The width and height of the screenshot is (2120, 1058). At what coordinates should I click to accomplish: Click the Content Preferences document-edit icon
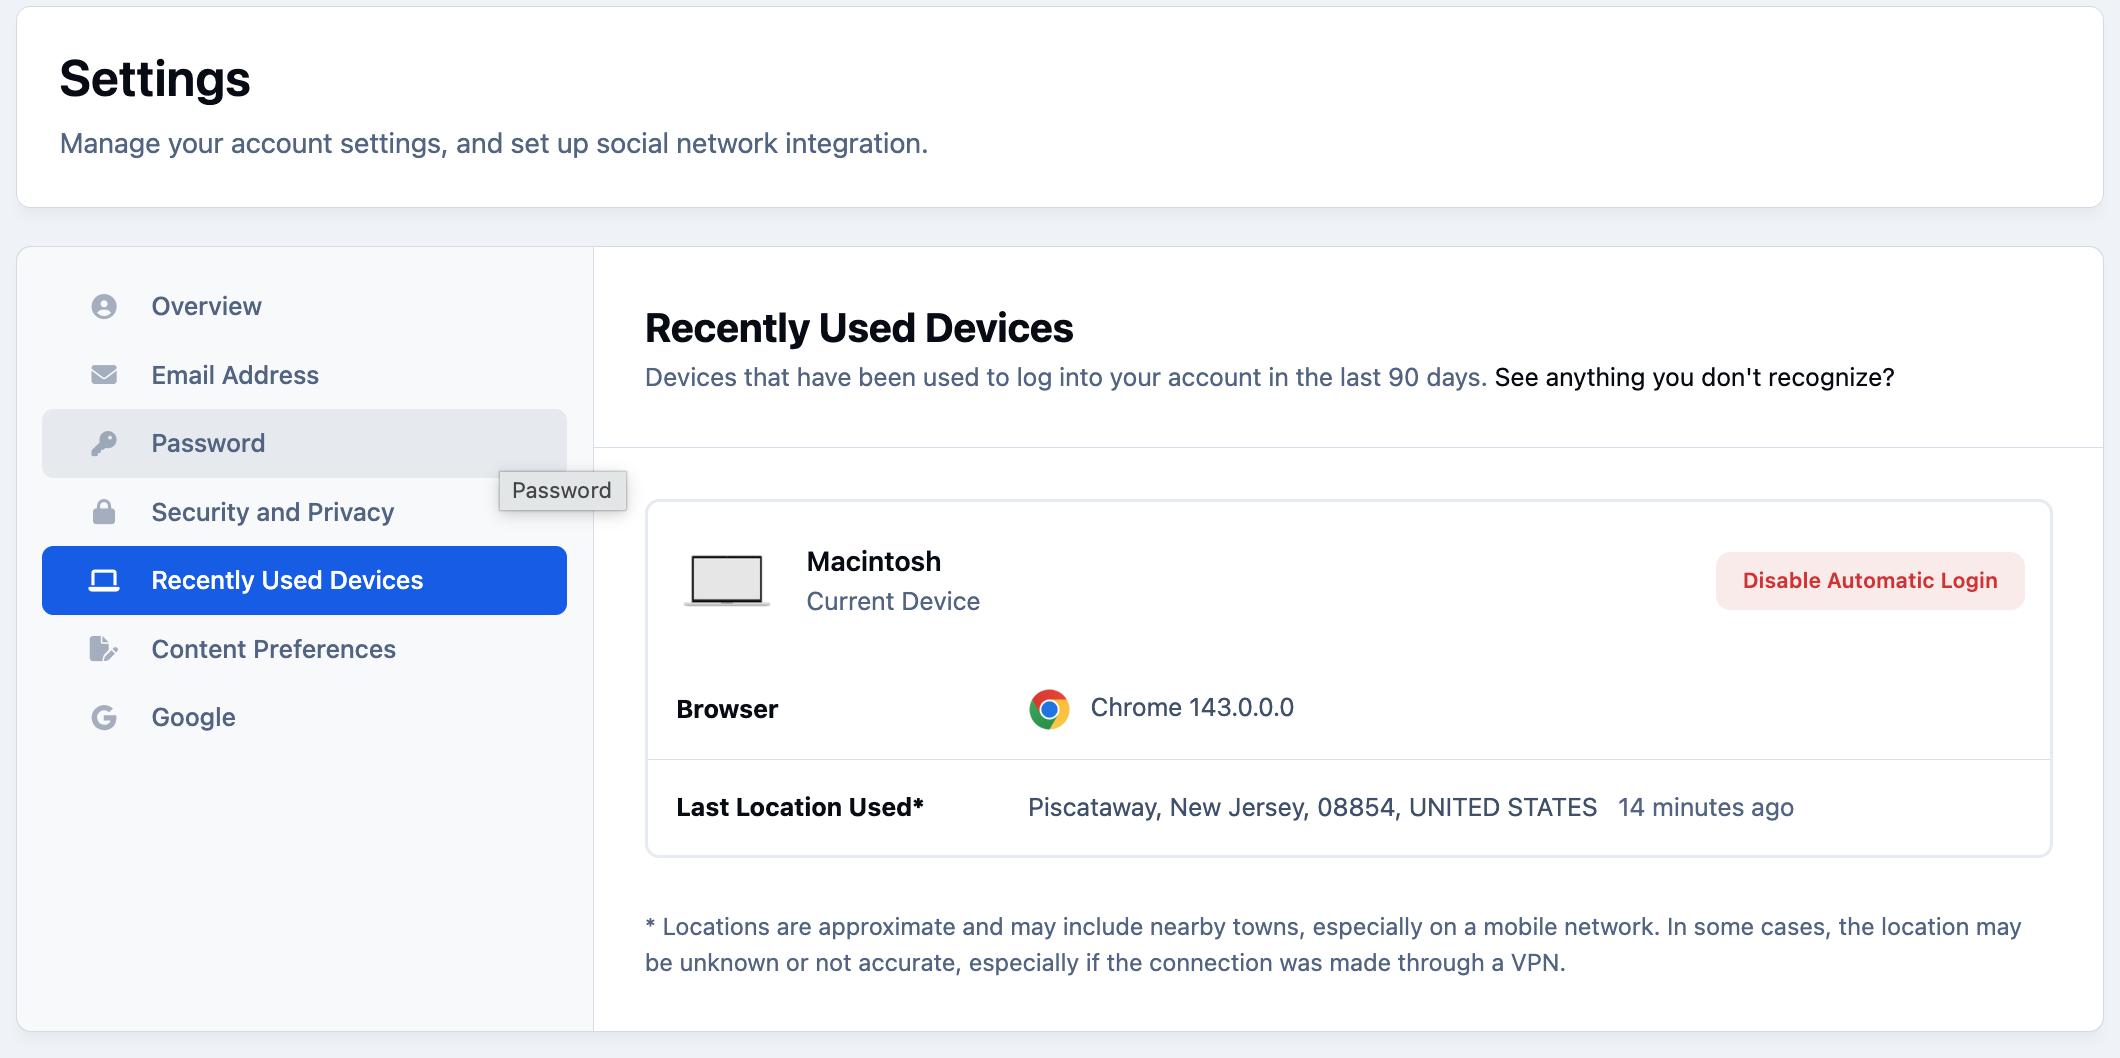point(104,649)
